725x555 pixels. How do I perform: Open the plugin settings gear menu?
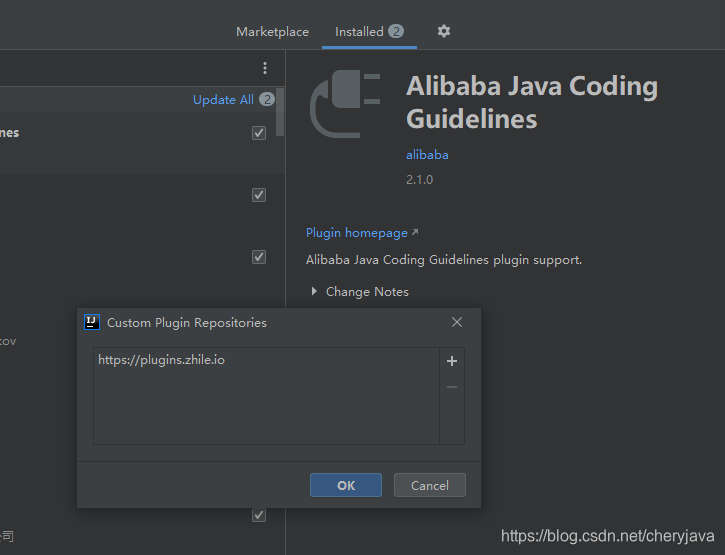[x=444, y=31]
